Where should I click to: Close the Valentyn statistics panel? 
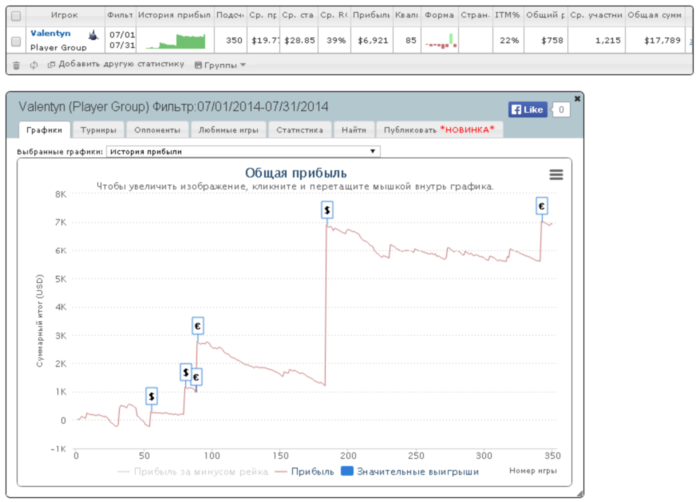click(577, 99)
